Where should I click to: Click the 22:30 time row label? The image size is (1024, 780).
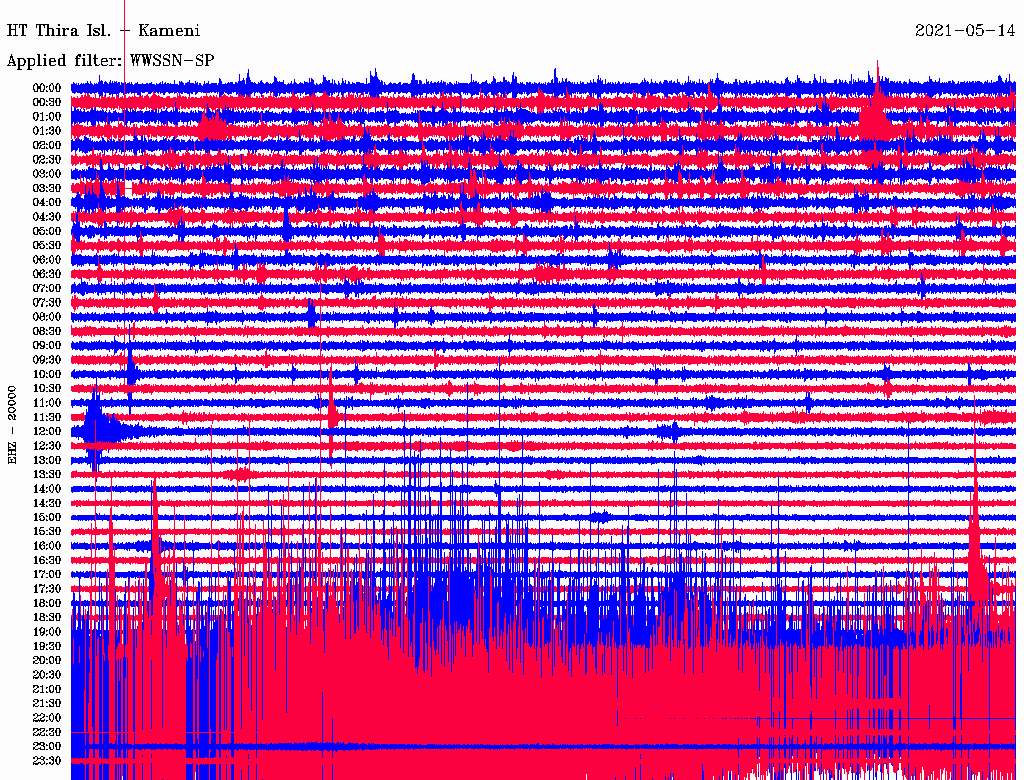pos(47,732)
